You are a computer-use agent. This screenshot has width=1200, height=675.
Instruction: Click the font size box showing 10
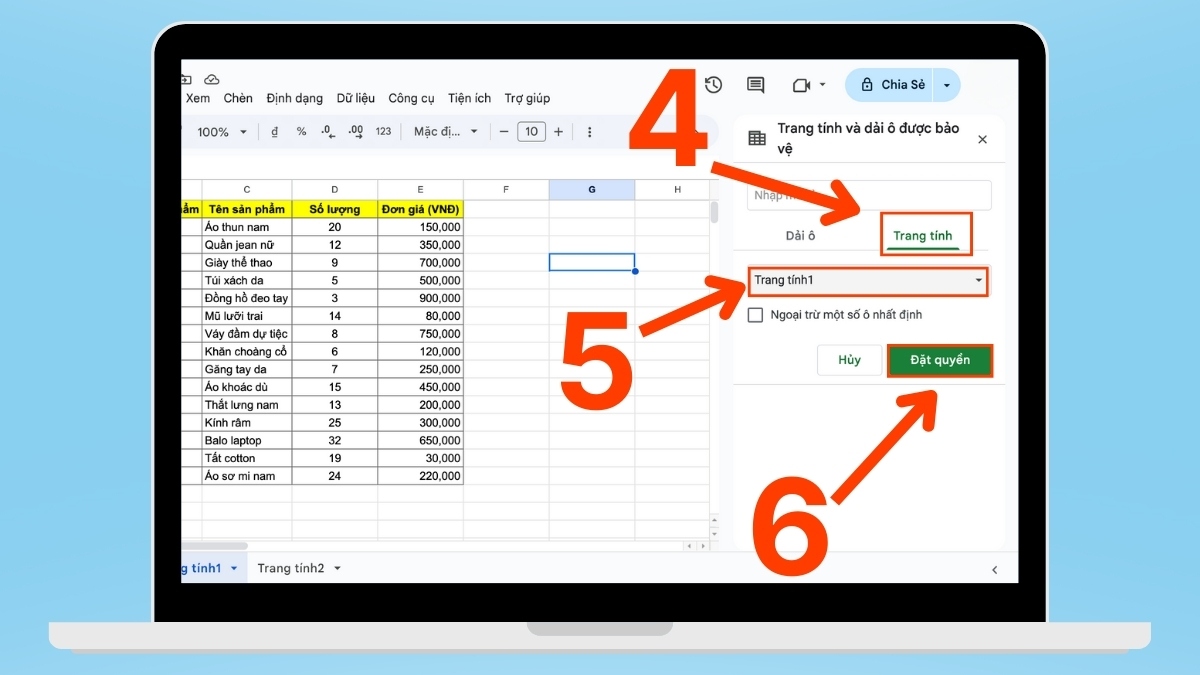coord(531,132)
